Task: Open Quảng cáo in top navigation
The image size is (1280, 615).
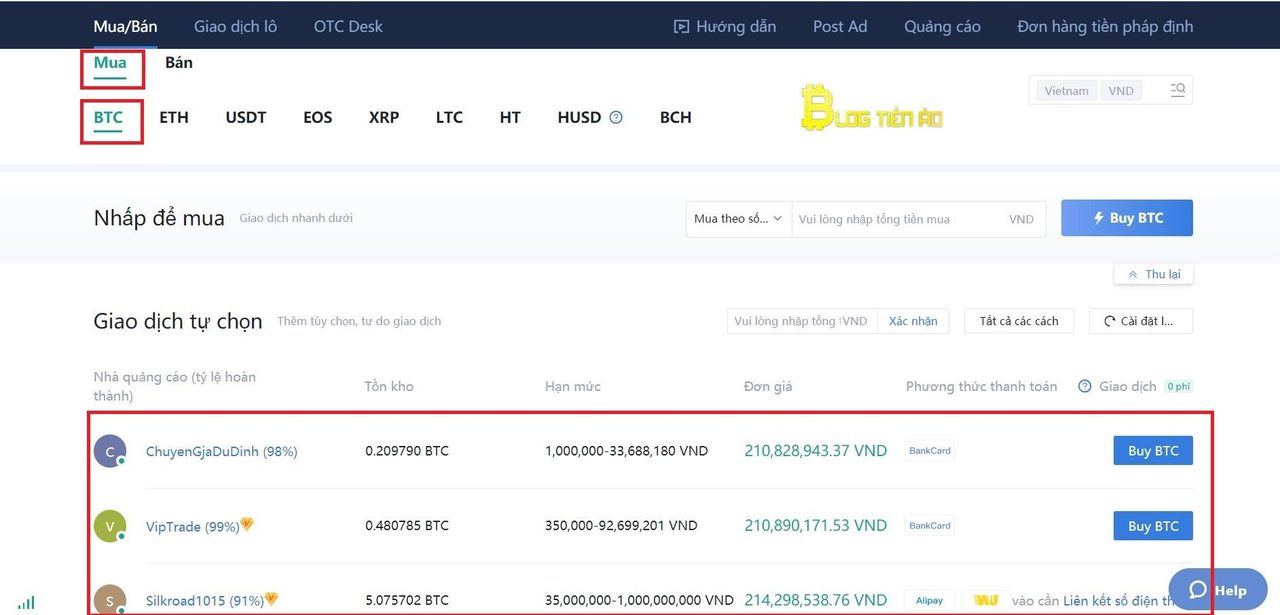Action: click(x=942, y=27)
